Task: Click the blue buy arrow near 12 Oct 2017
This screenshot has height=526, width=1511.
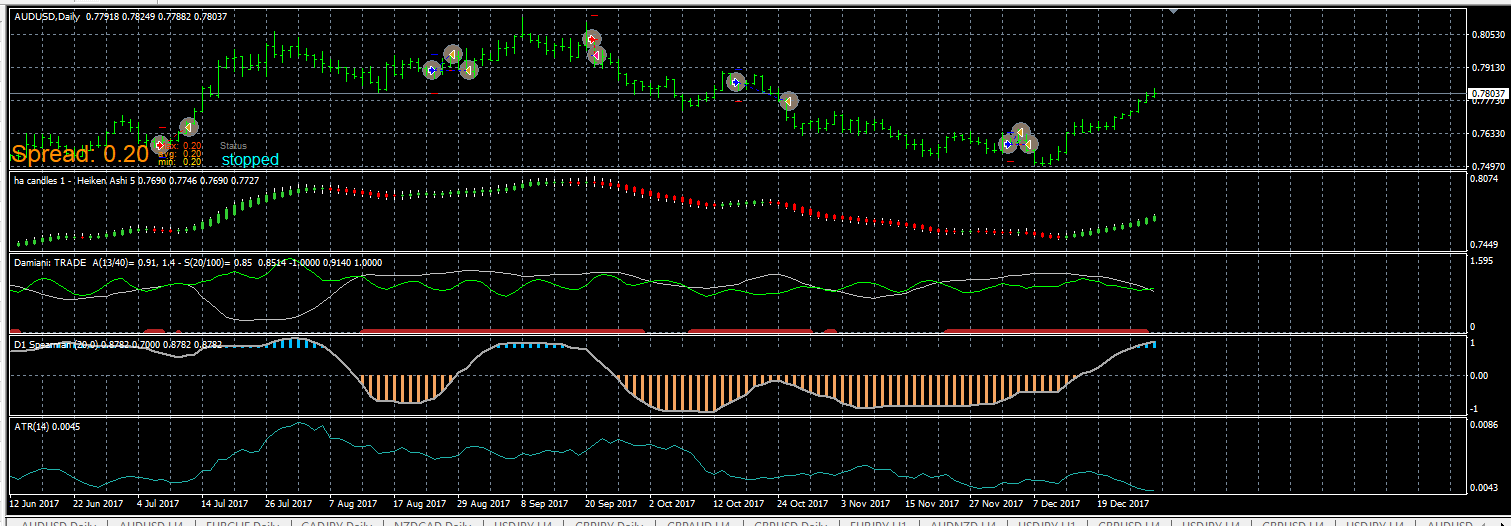Action: point(737,82)
